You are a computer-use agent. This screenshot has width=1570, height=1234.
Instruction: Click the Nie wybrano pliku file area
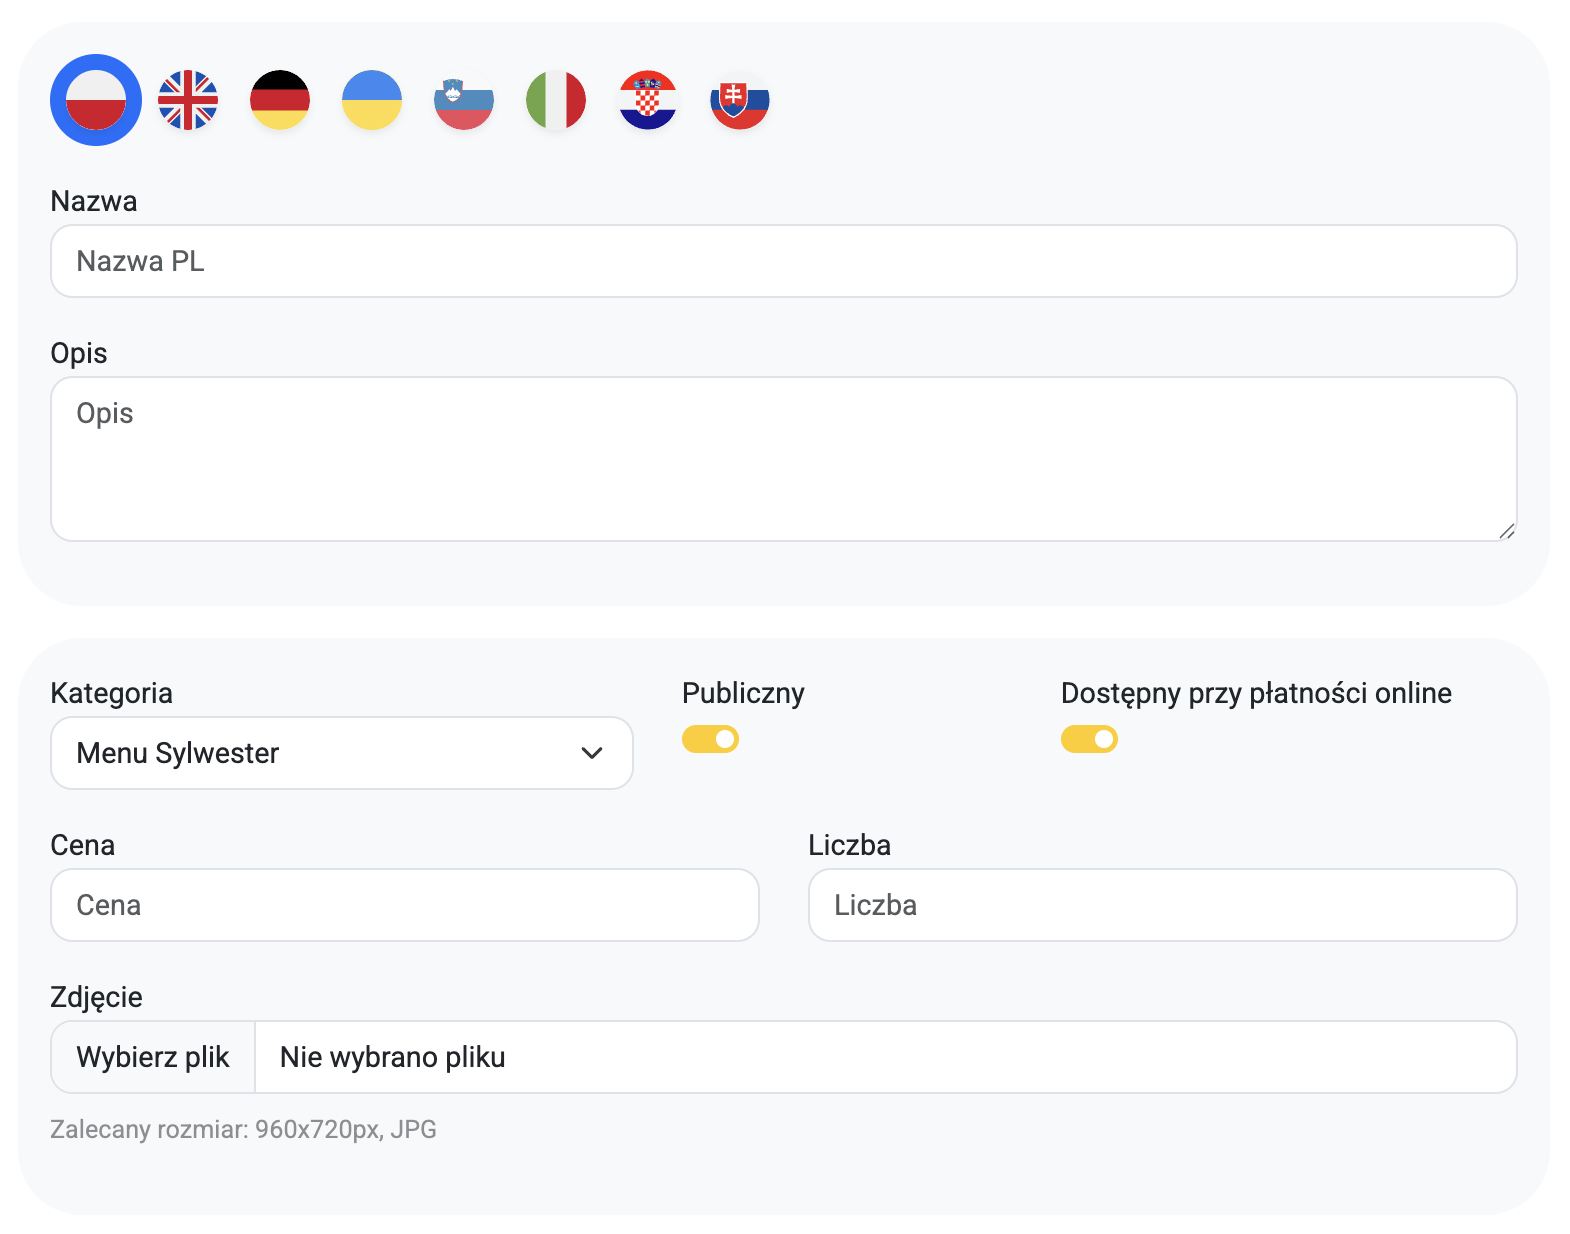click(x=884, y=1057)
